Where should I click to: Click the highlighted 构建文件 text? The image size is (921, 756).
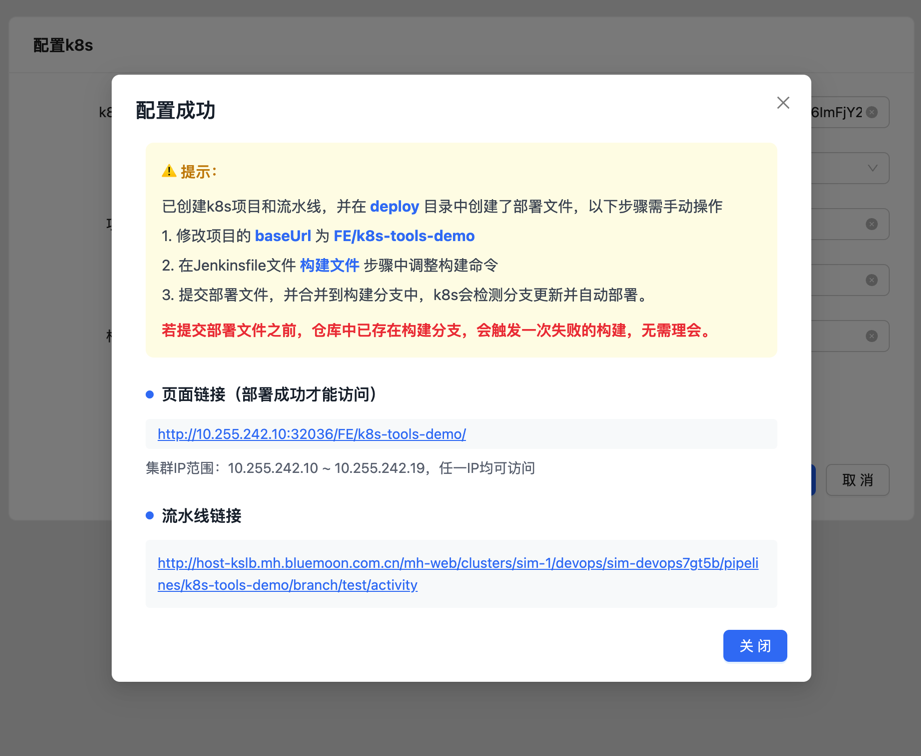pyautogui.click(x=330, y=266)
